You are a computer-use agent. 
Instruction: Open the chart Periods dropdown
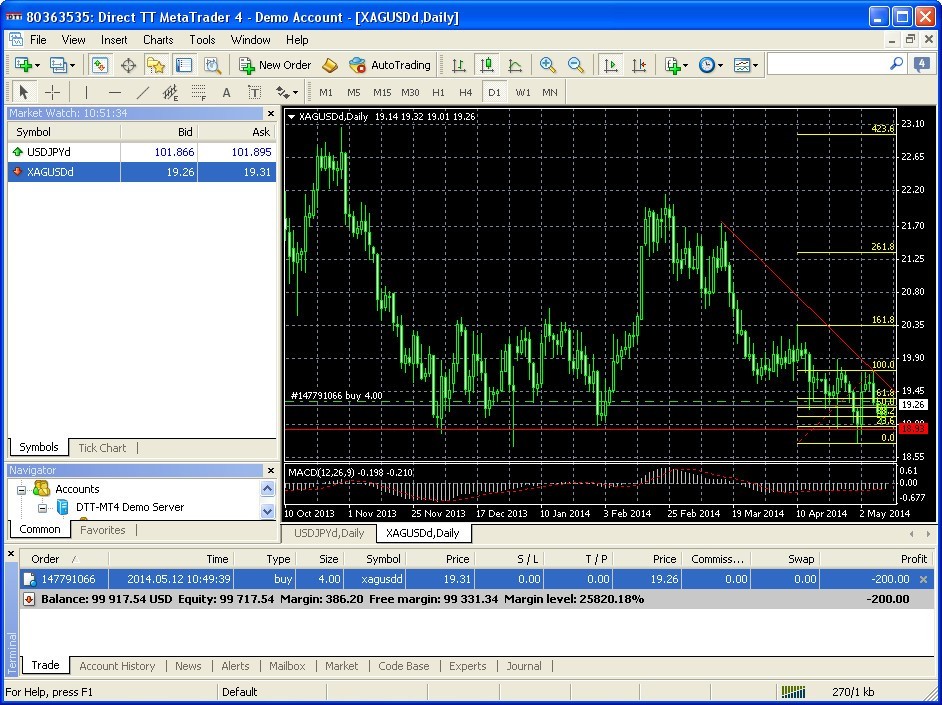[722, 64]
